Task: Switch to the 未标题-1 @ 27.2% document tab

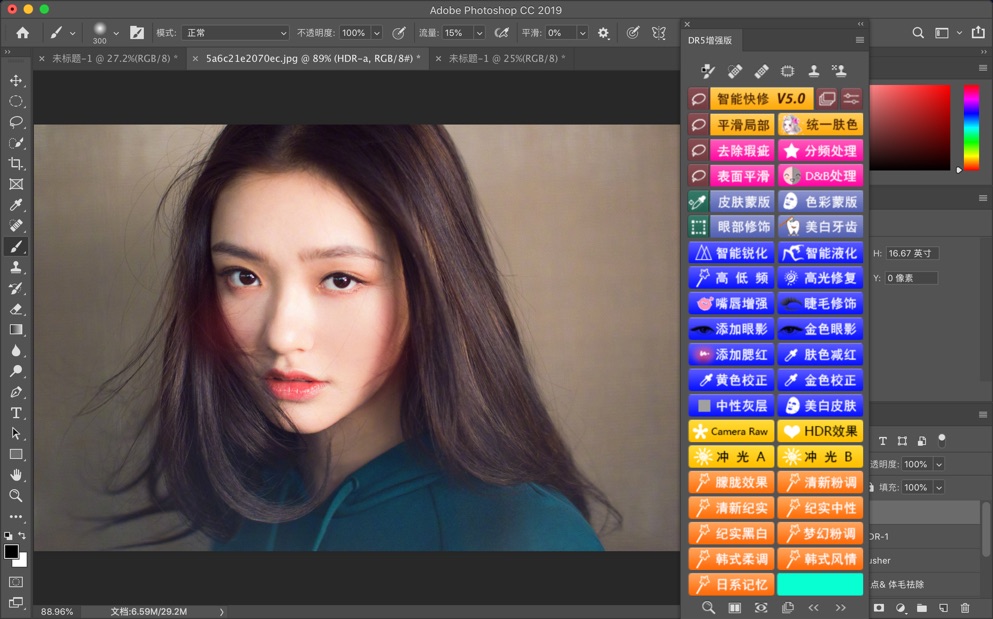Action: click(x=114, y=59)
